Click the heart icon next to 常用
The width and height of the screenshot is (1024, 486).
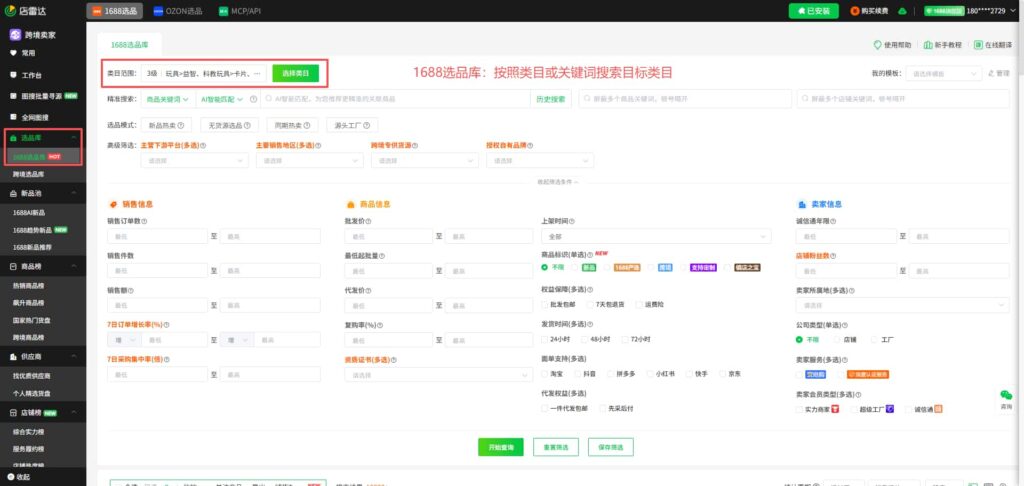coord(14,53)
